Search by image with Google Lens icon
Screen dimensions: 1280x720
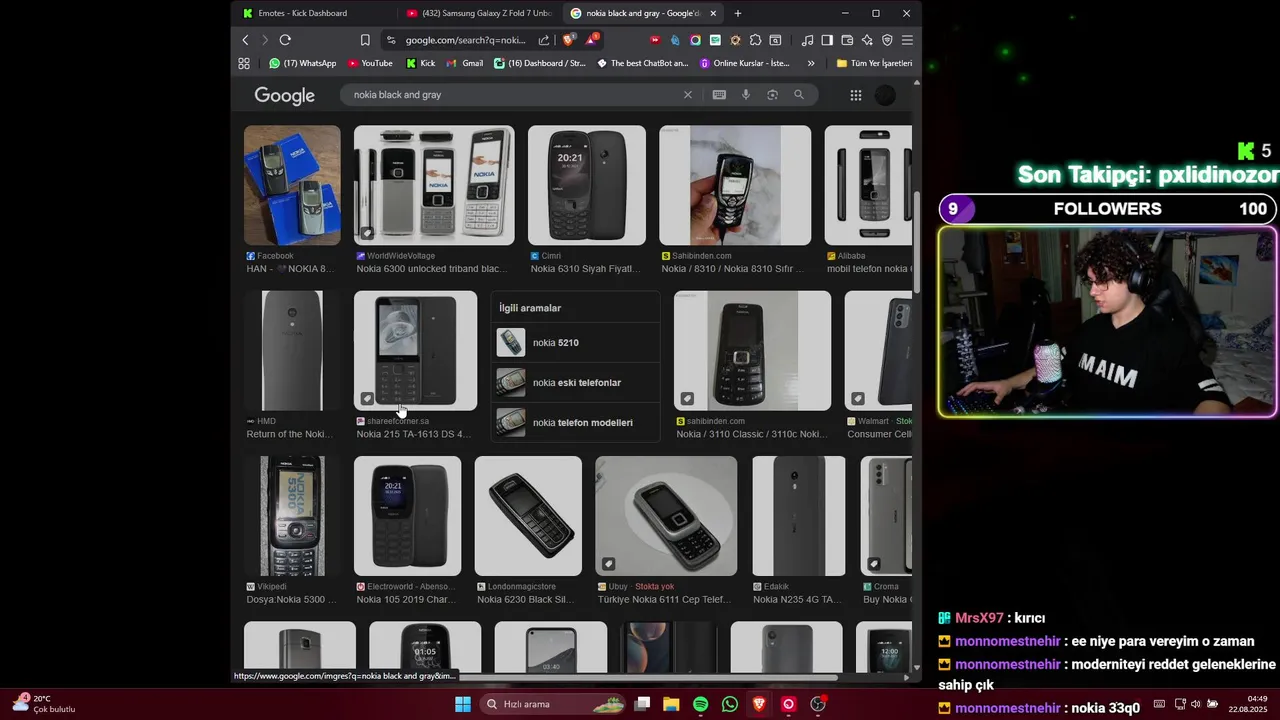[772, 95]
